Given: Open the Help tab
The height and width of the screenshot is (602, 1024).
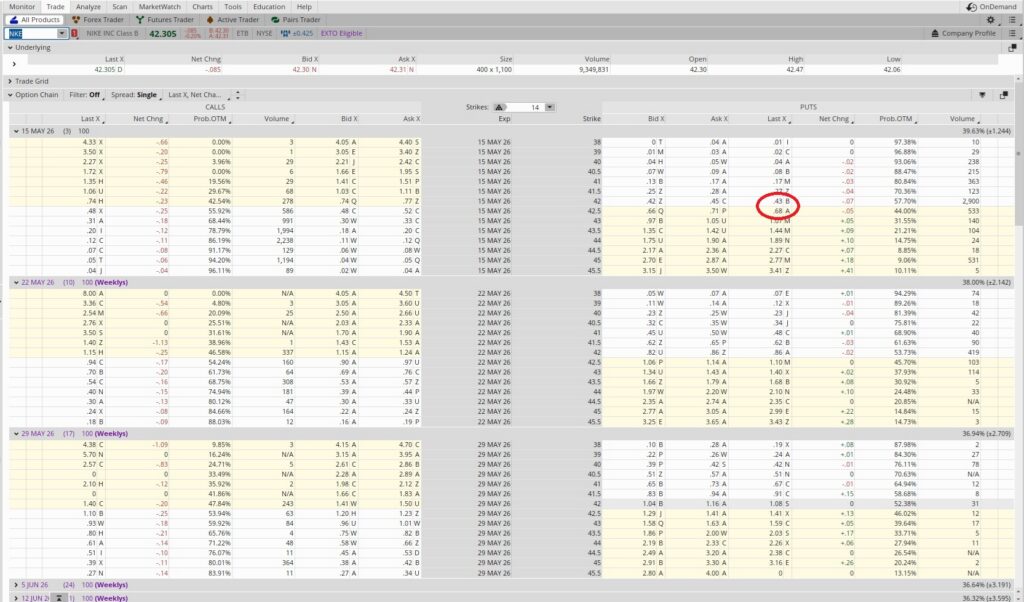Looking at the screenshot, I should 304,7.
